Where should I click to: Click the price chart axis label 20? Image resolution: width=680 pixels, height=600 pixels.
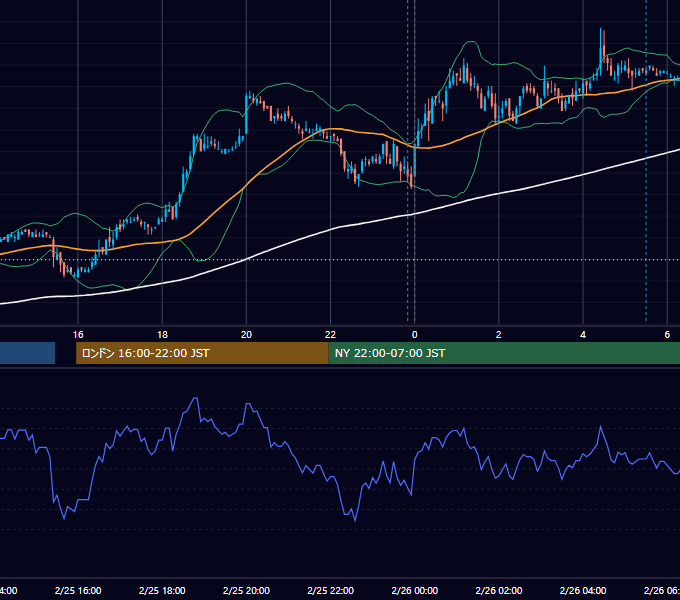point(246,335)
